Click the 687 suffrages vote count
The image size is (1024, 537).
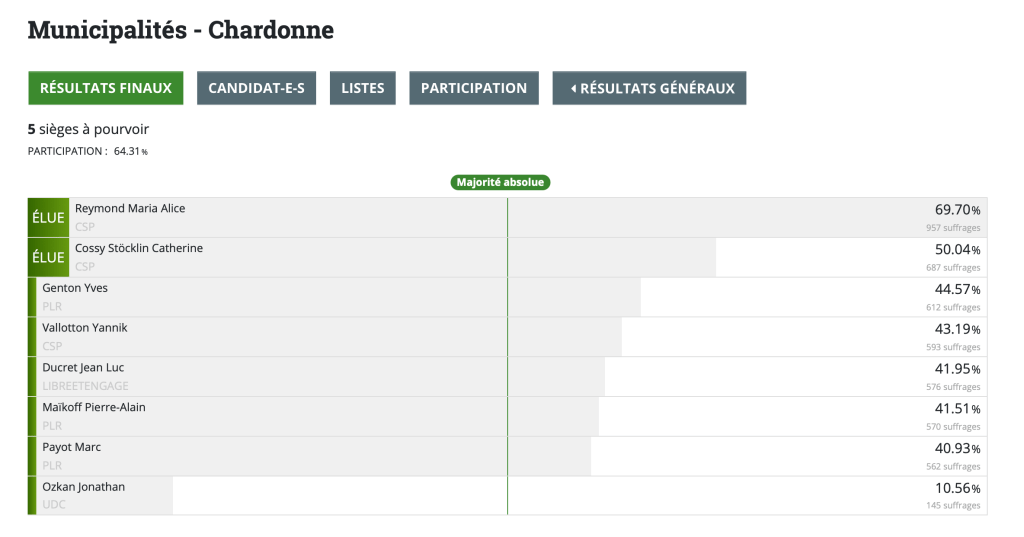(x=953, y=268)
